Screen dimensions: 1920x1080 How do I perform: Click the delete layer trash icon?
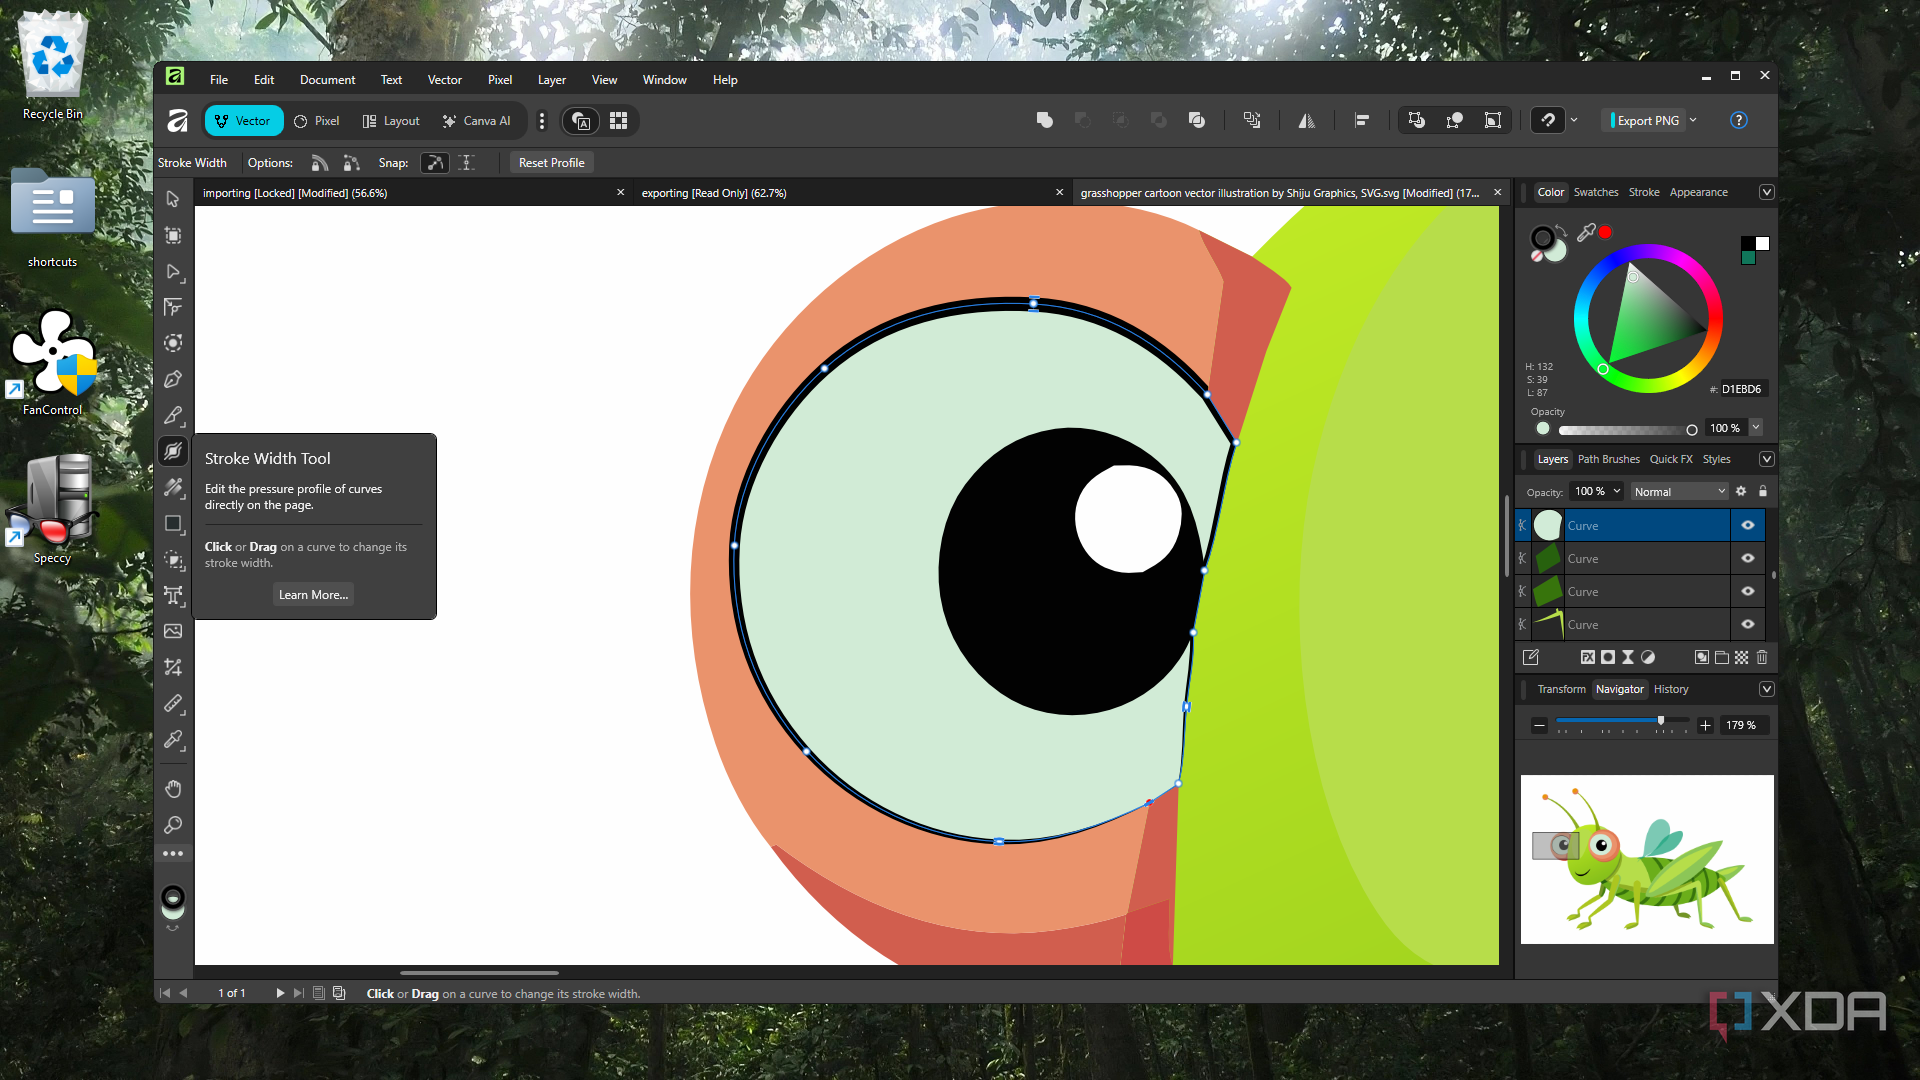click(x=1762, y=657)
